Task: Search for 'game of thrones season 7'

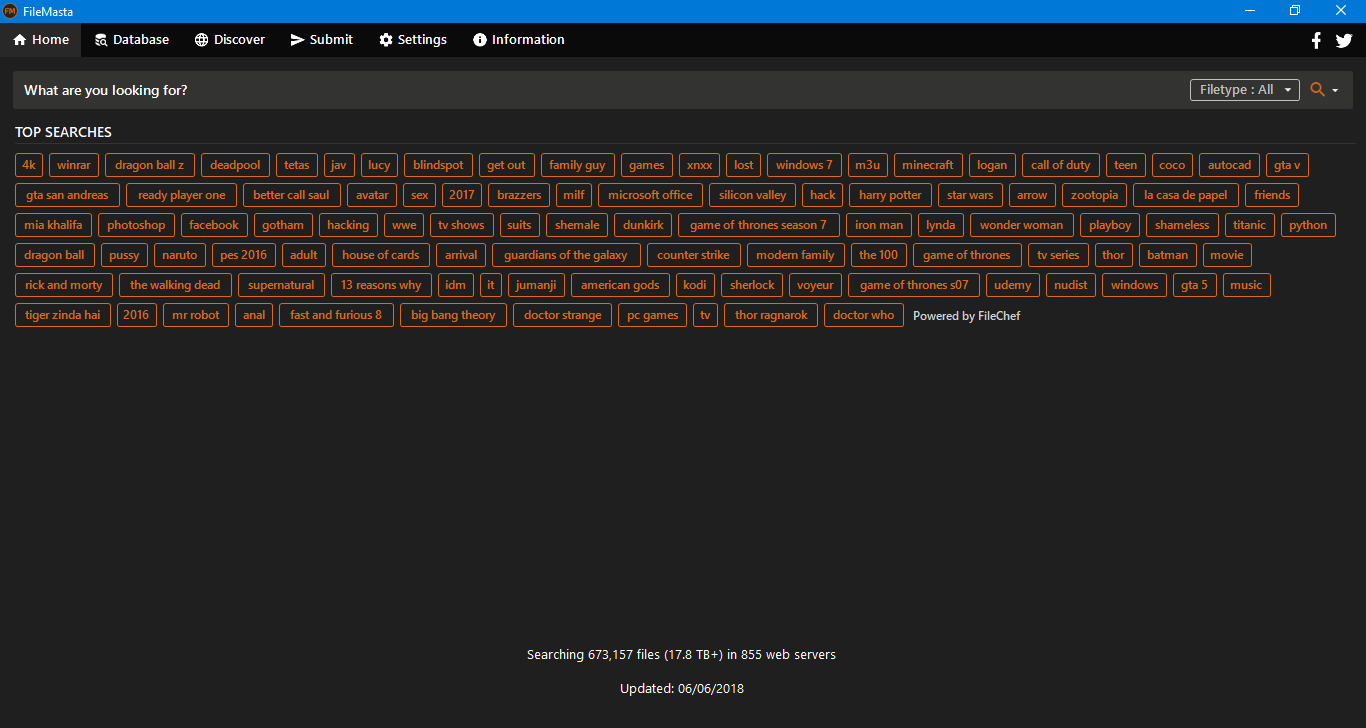Action: (759, 225)
